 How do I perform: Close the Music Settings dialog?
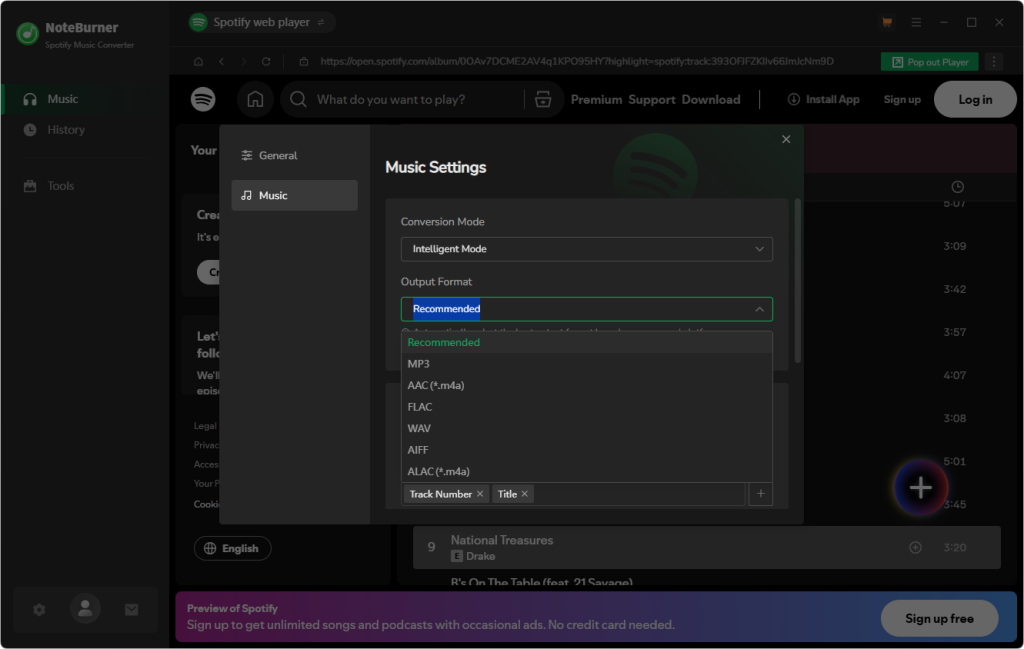point(786,139)
